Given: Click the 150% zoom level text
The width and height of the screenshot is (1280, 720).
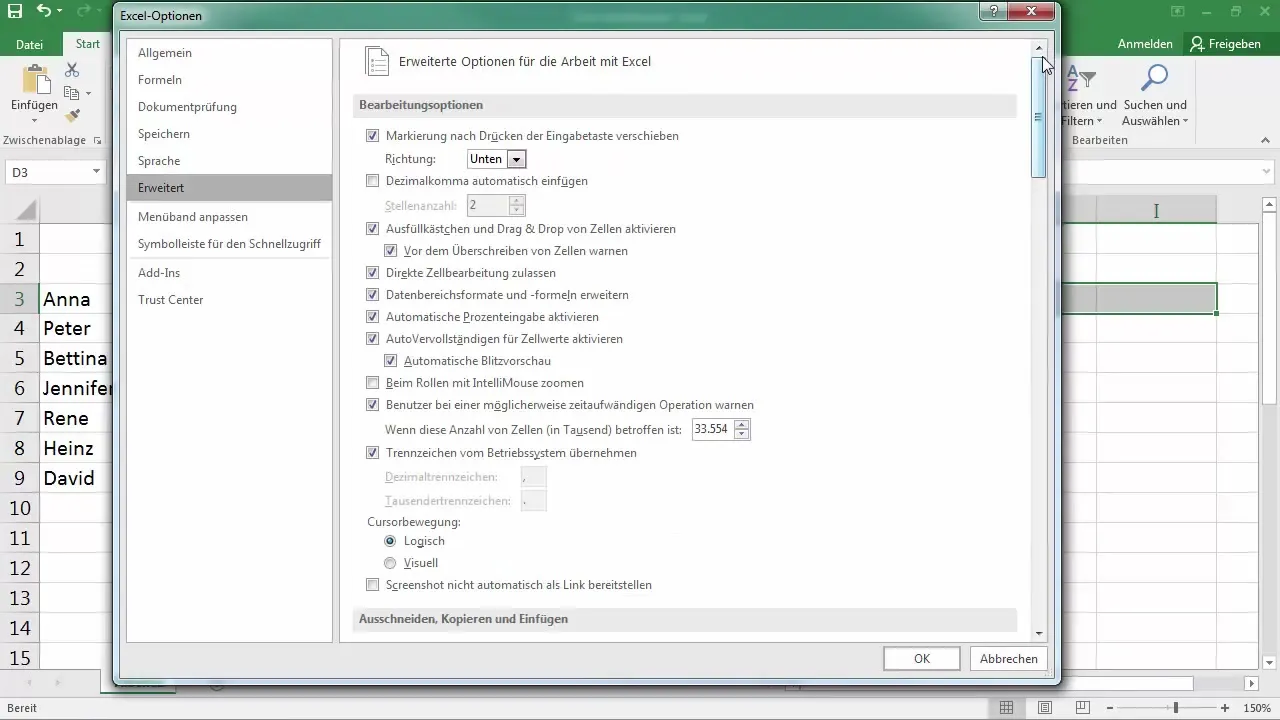Looking at the screenshot, I should [x=1255, y=707].
